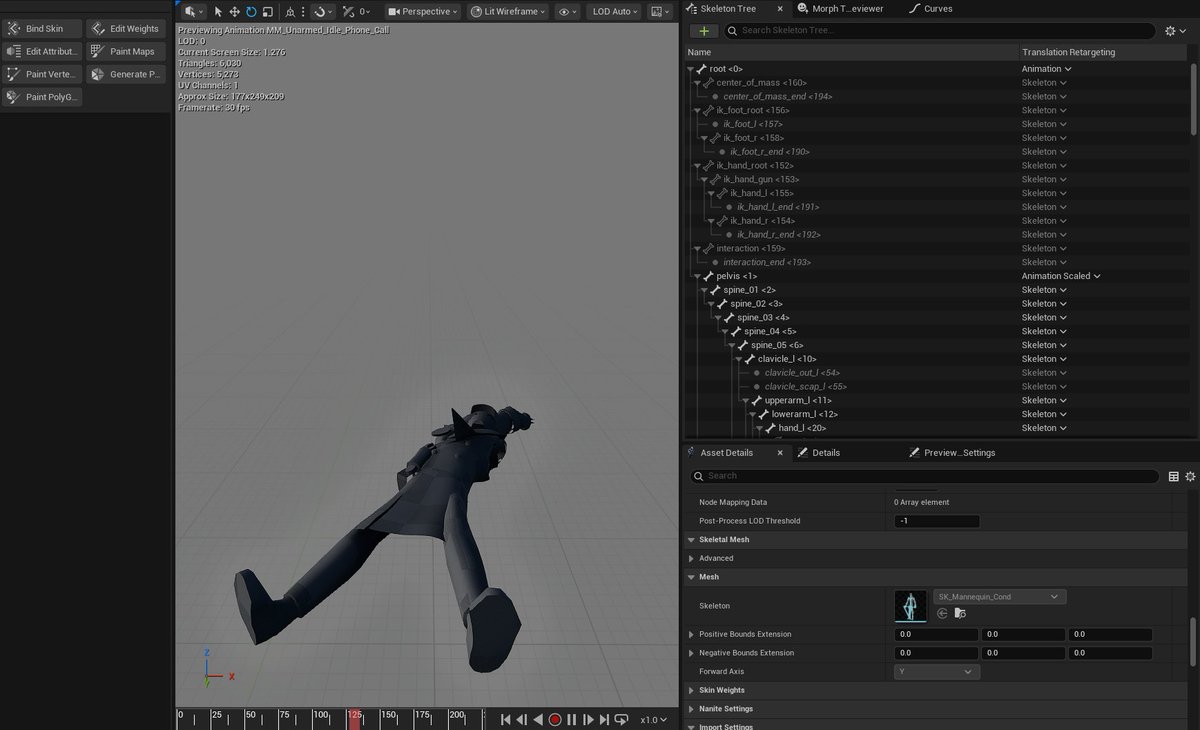Focus the Asset Details search field
Viewport: 1200px width, 730px height.
924,476
